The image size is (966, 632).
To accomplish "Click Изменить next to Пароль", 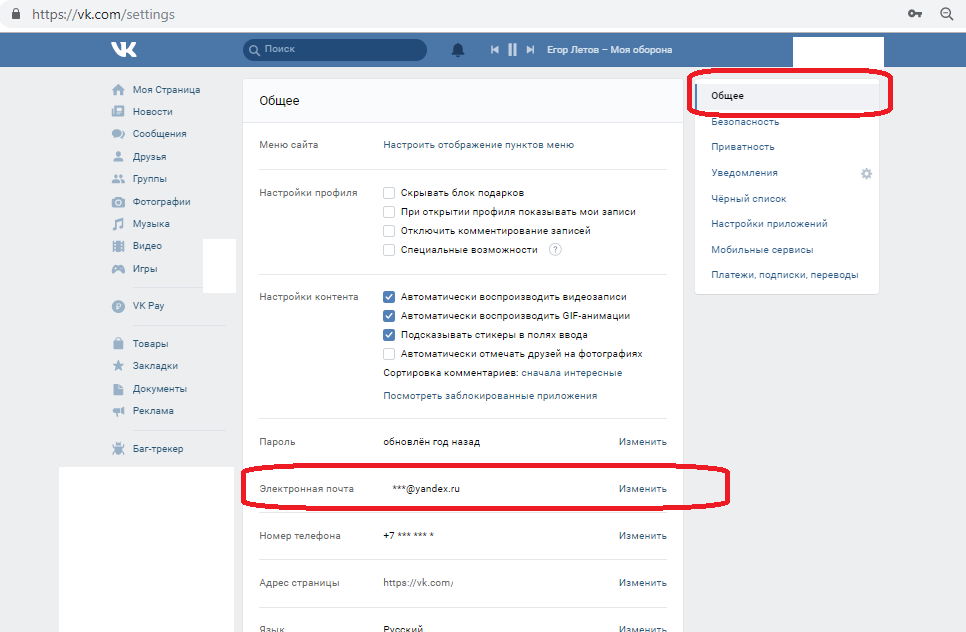I will pyautogui.click(x=643, y=442).
